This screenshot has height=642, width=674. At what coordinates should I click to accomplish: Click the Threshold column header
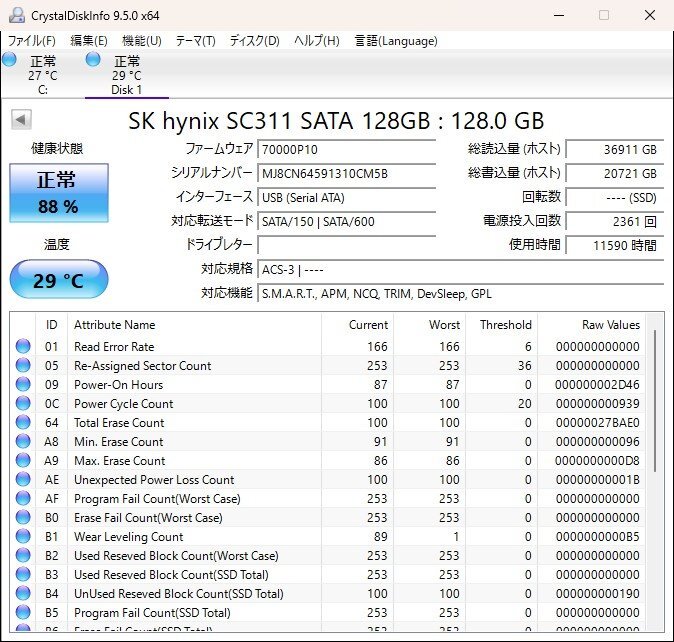pos(502,325)
